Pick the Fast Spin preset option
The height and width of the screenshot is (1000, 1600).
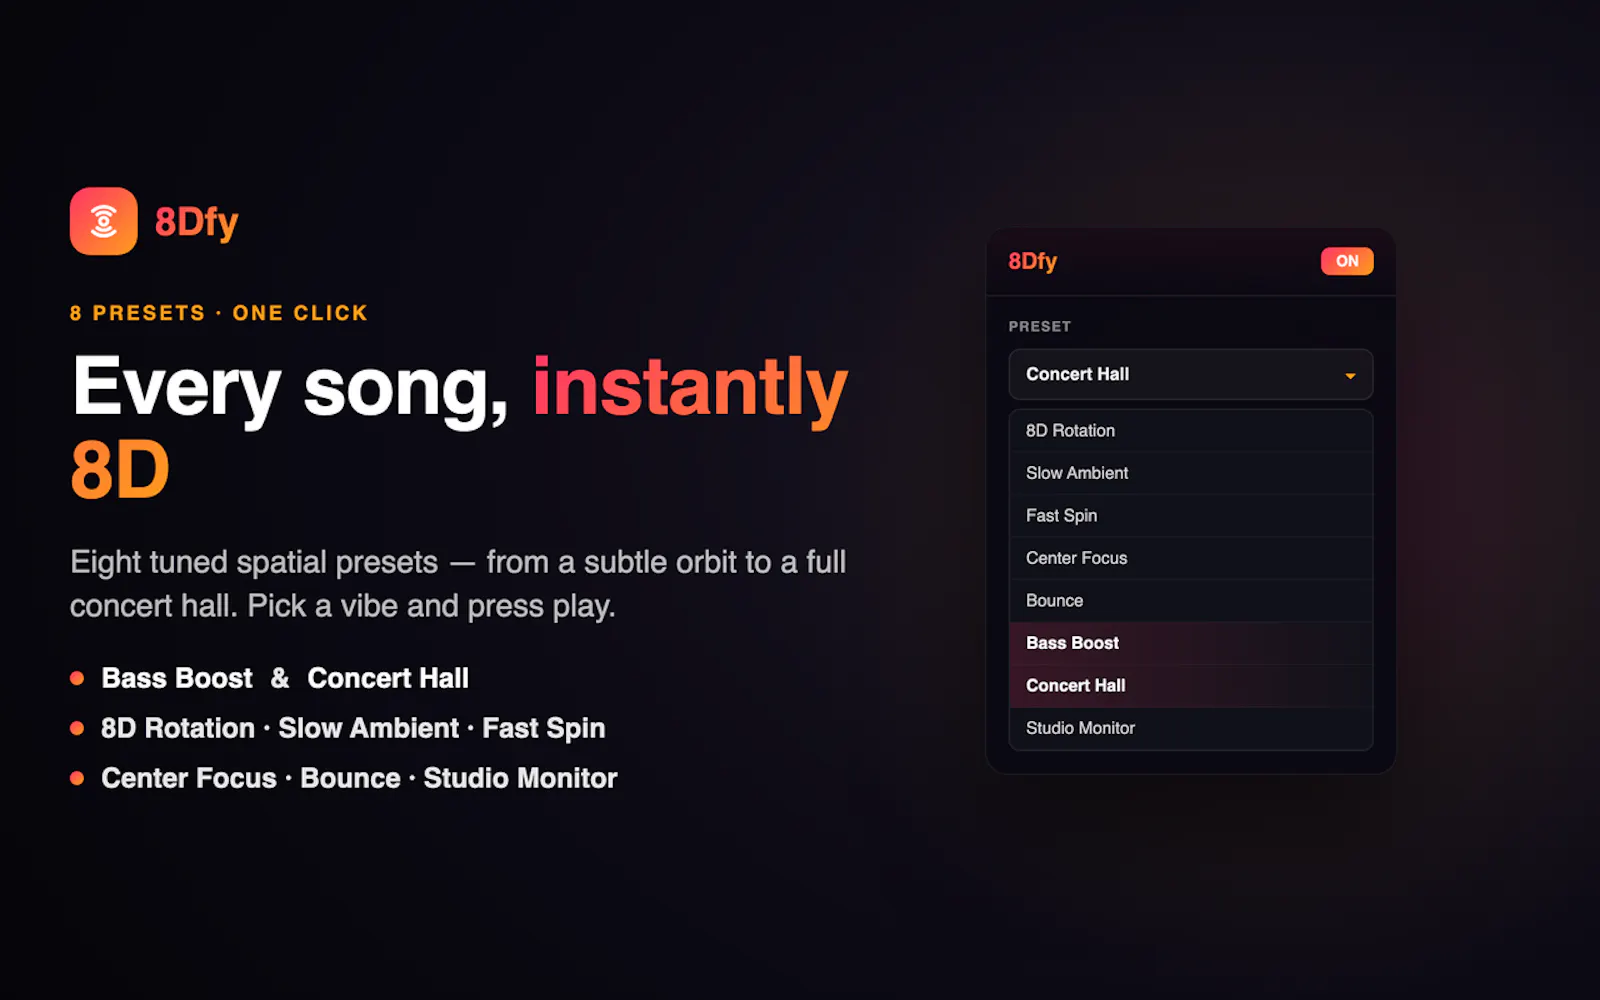pos(1190,516)
